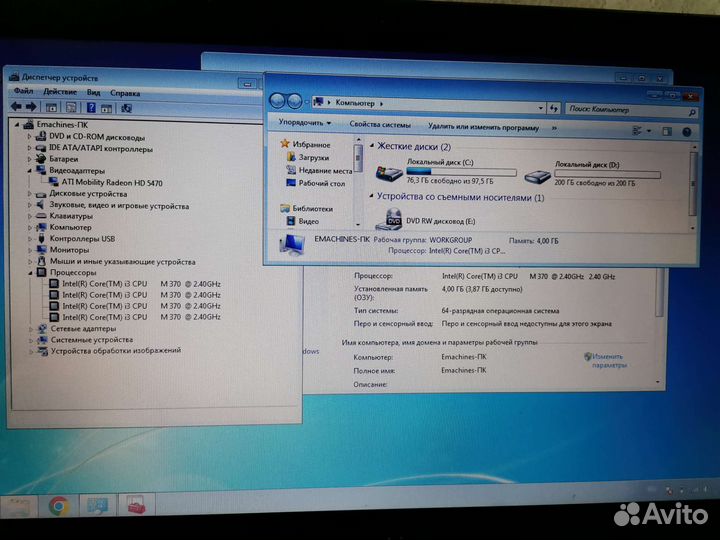Click red toolbox taskbar icon
Viewport: 720px width, 540px height.
click(136, 505)
